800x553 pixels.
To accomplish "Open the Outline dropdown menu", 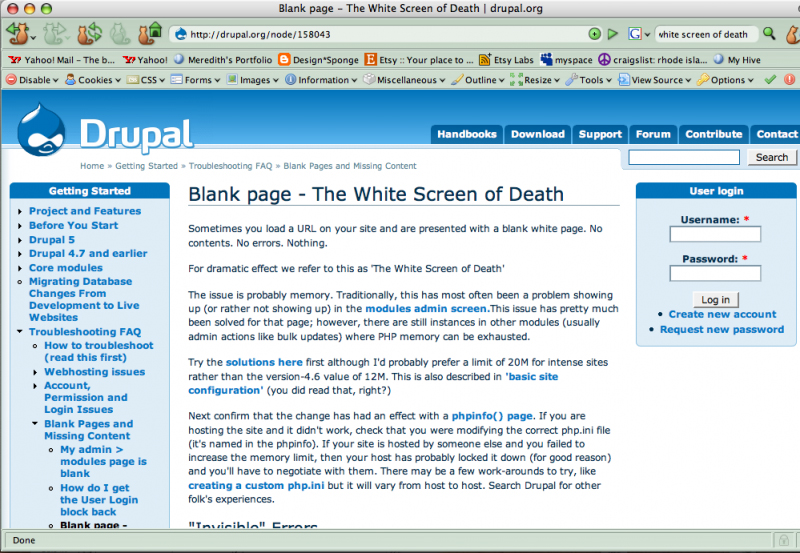I will [x=478, y=80].
